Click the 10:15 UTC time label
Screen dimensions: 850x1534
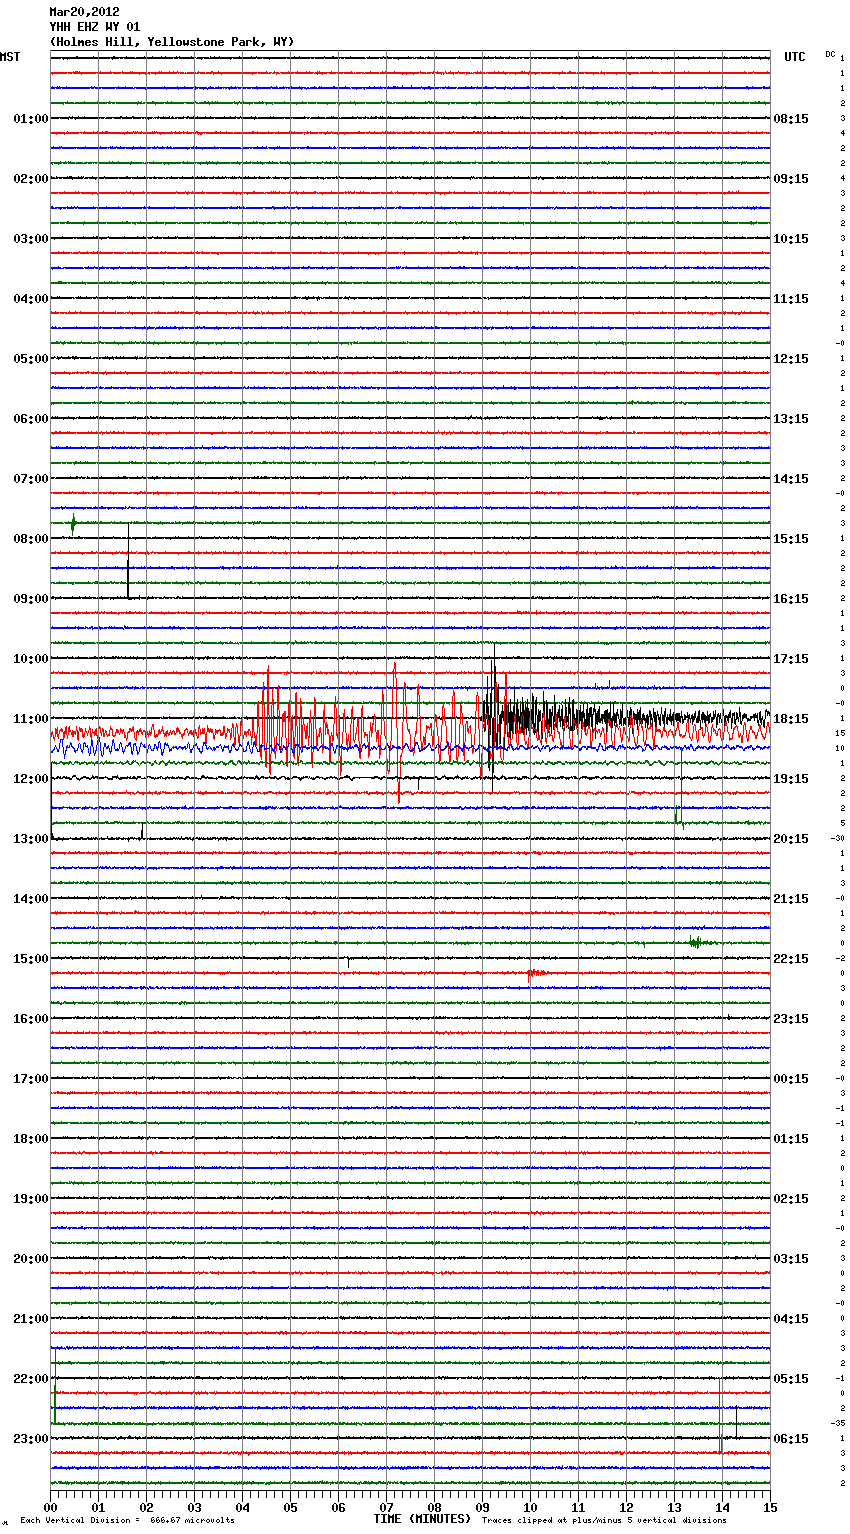(791, 239)
